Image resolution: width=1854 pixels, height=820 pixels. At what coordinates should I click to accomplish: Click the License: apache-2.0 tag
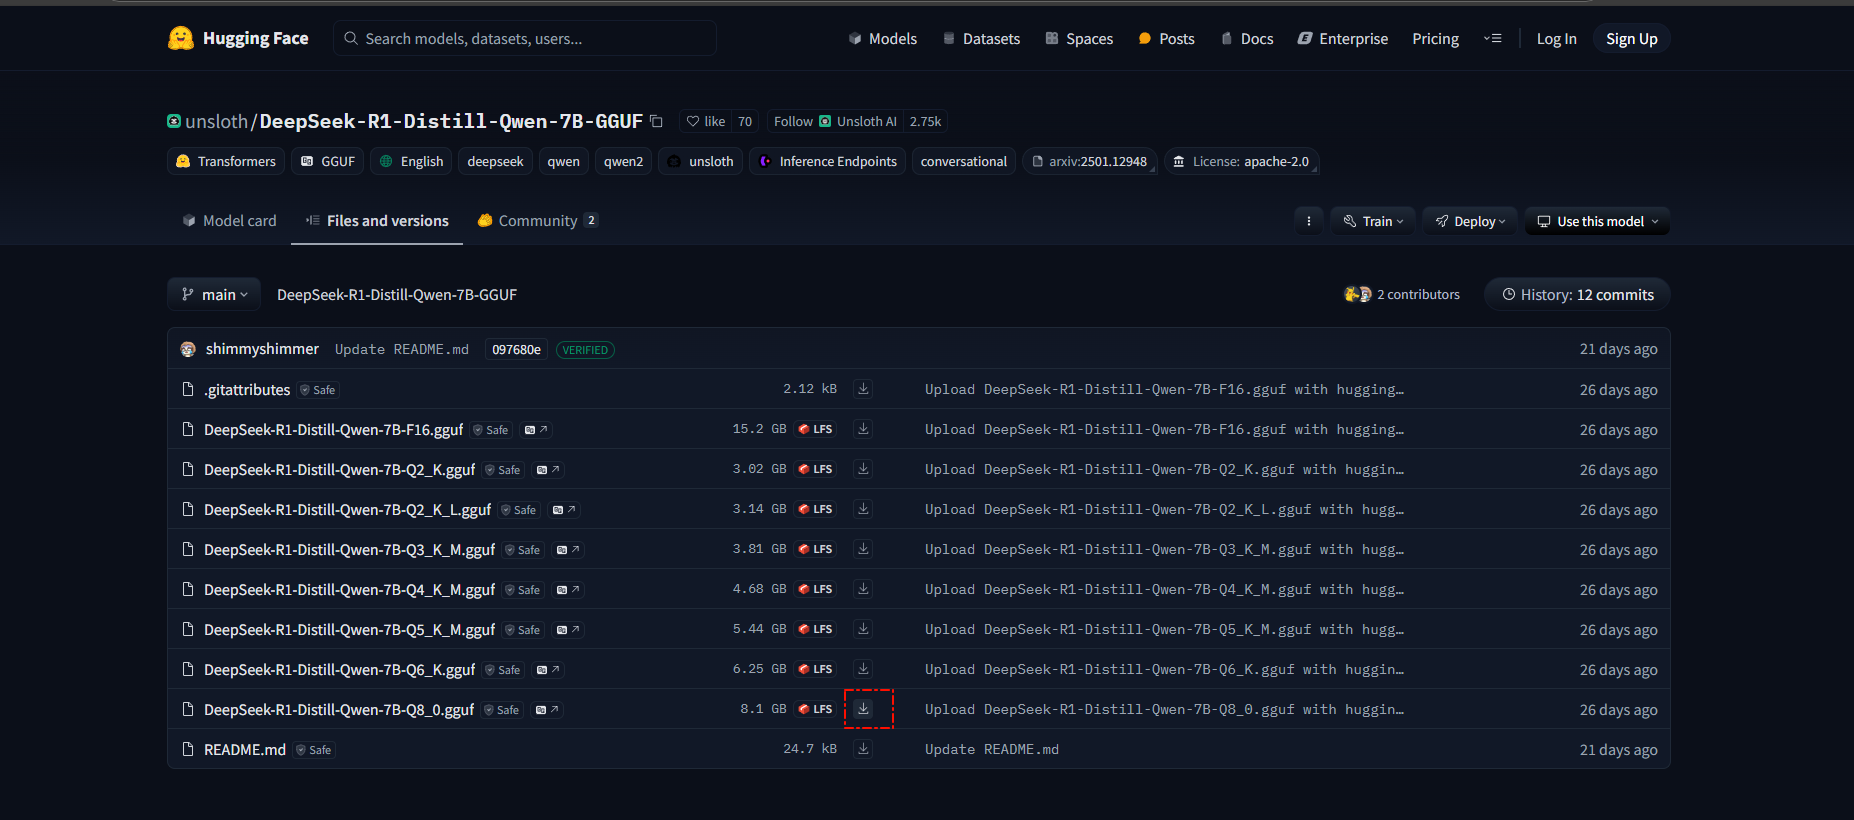(1241, 161)
